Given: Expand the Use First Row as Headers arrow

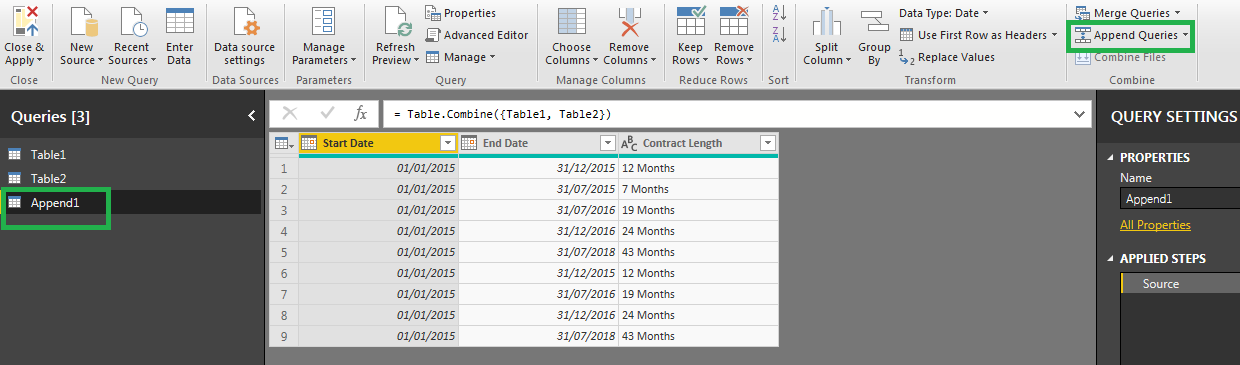Looking at the screenshot, I should point(1054,35).
